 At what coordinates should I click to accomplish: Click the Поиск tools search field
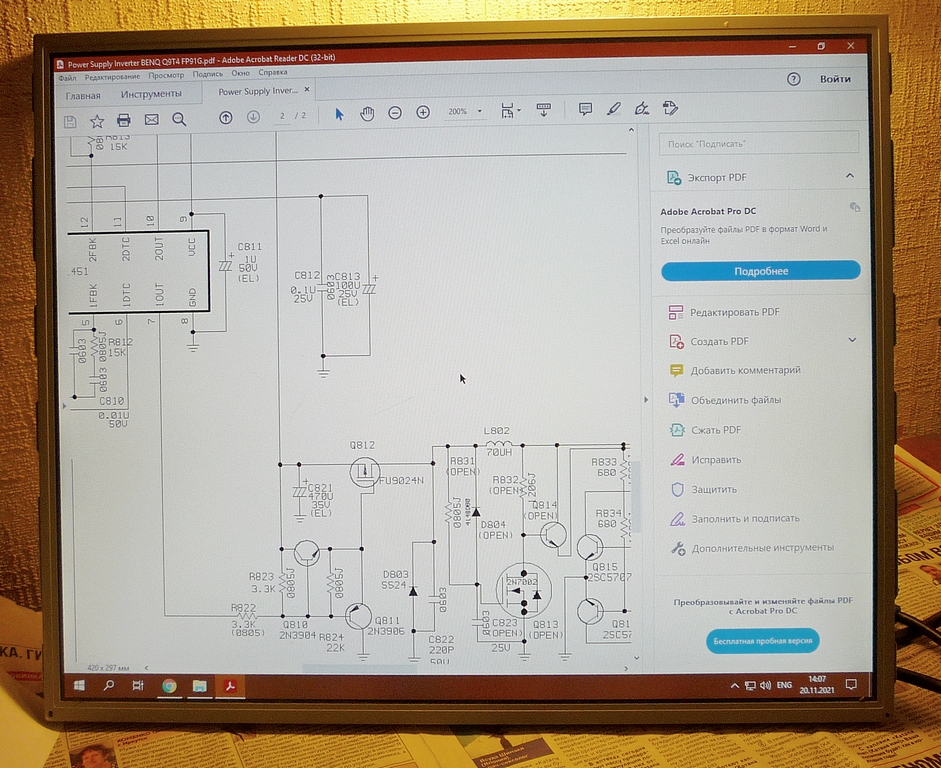point(760,144)
